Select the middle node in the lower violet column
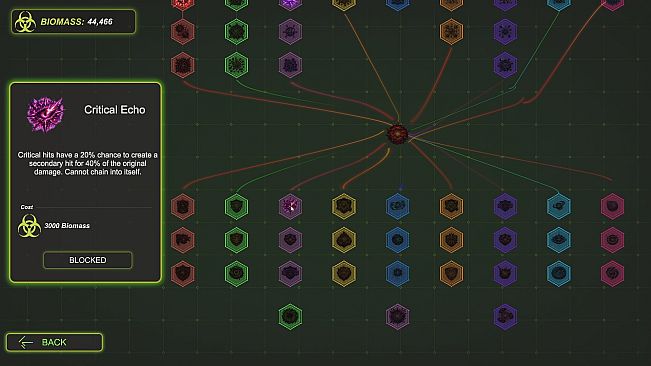Viewport: 651px width, 366px height. tap(505, 240)
